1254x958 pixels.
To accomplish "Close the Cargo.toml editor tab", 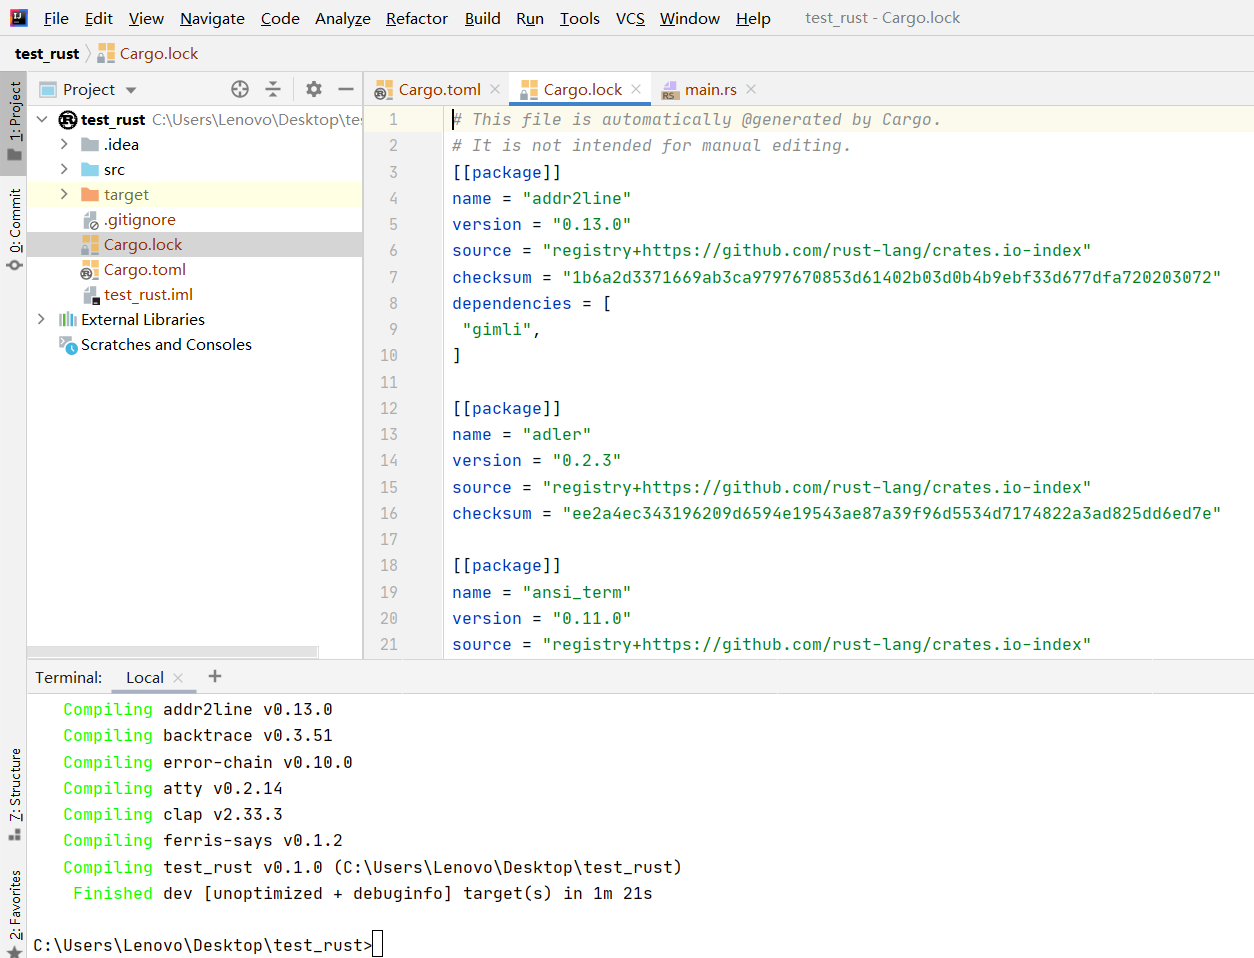I will pyautogui.click(x=495, y=89).
